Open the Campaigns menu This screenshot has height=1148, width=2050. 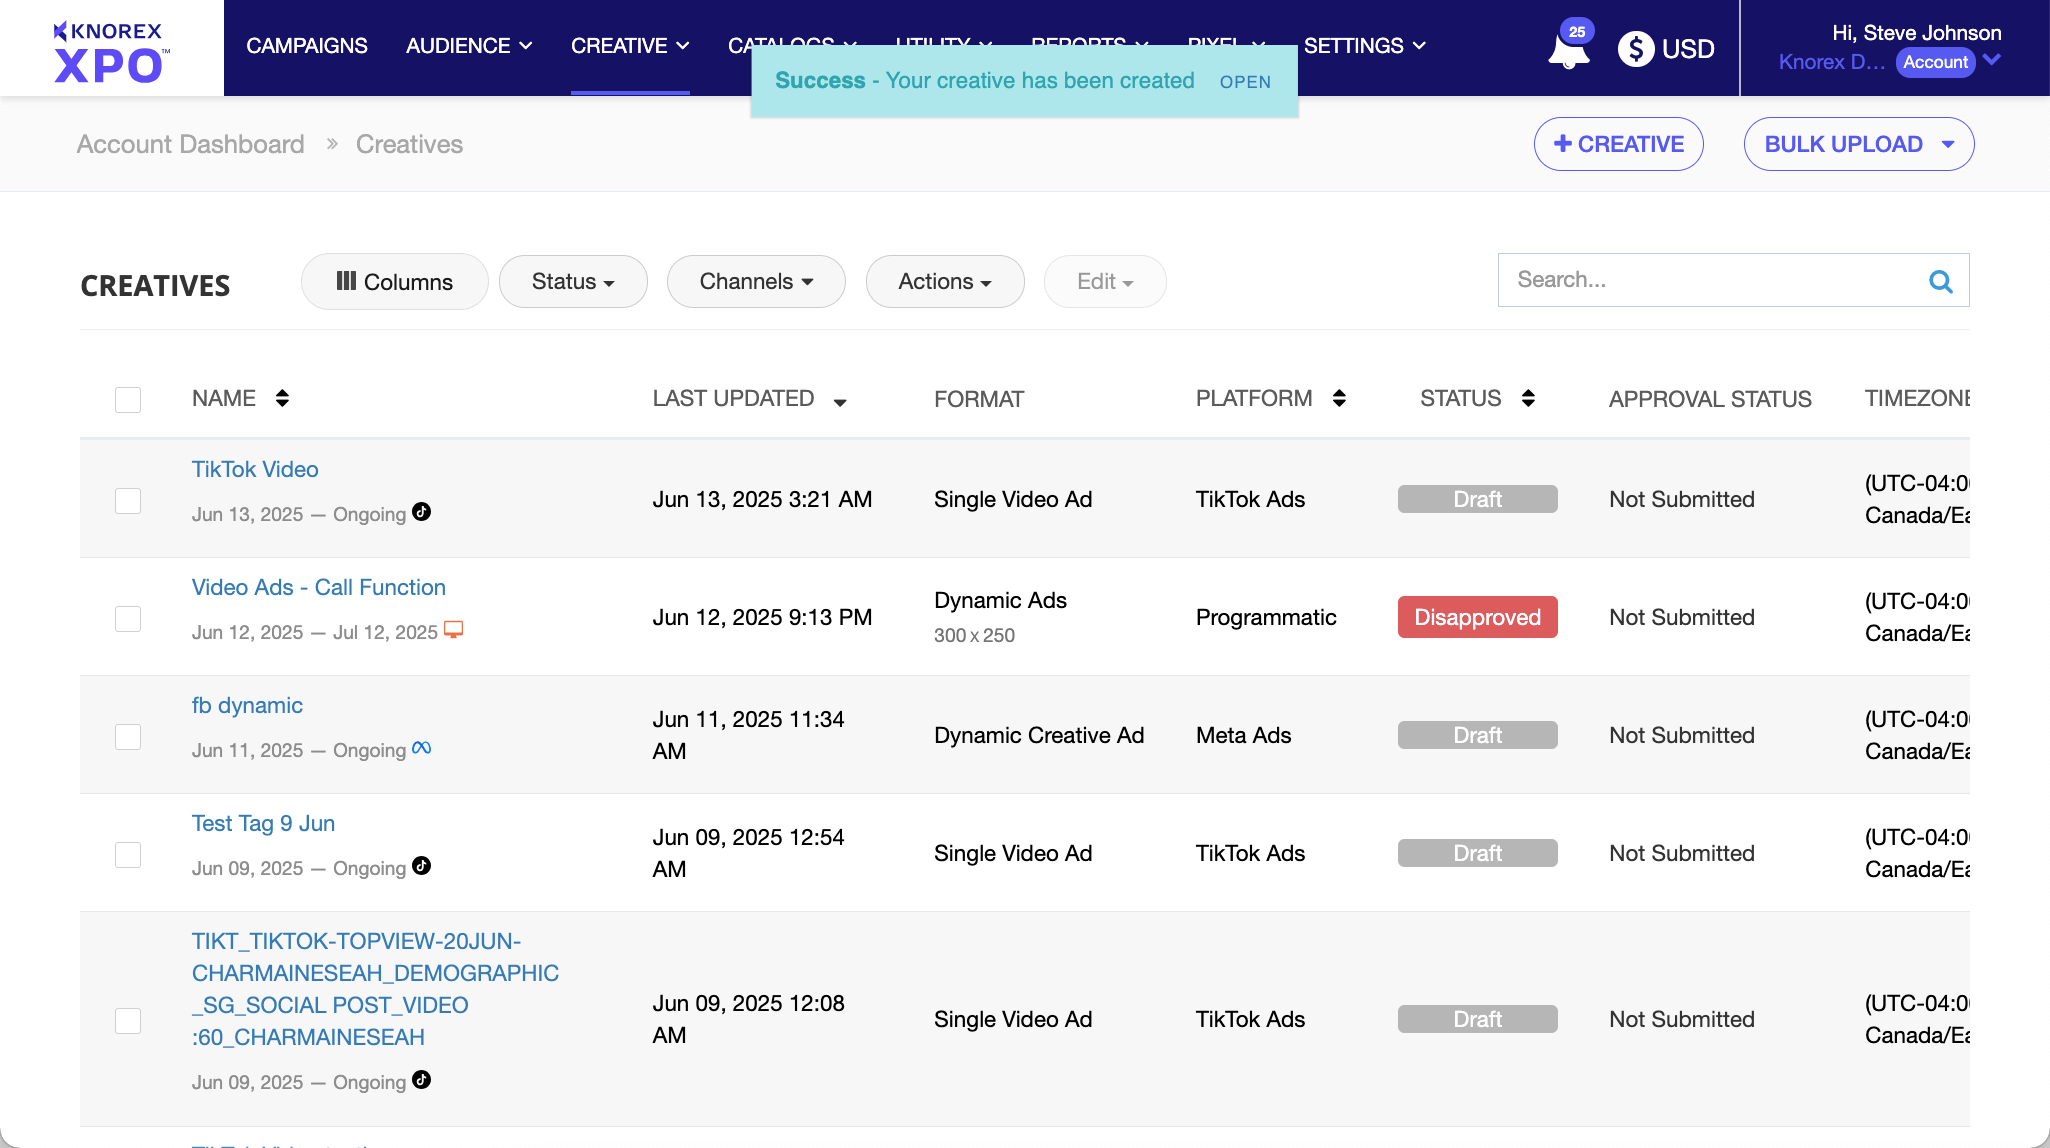coord(307,46)
